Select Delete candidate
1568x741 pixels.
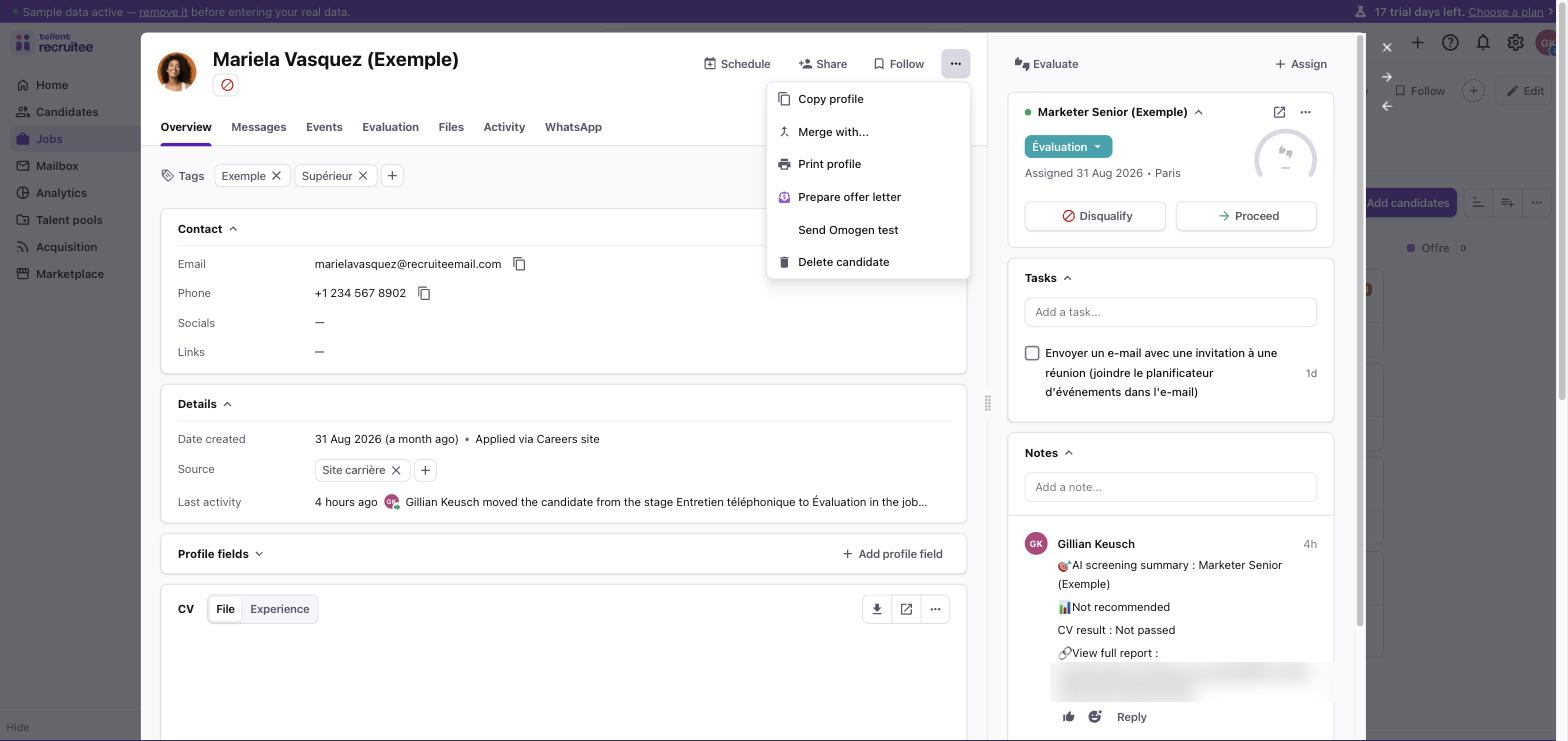coord(868,262)
